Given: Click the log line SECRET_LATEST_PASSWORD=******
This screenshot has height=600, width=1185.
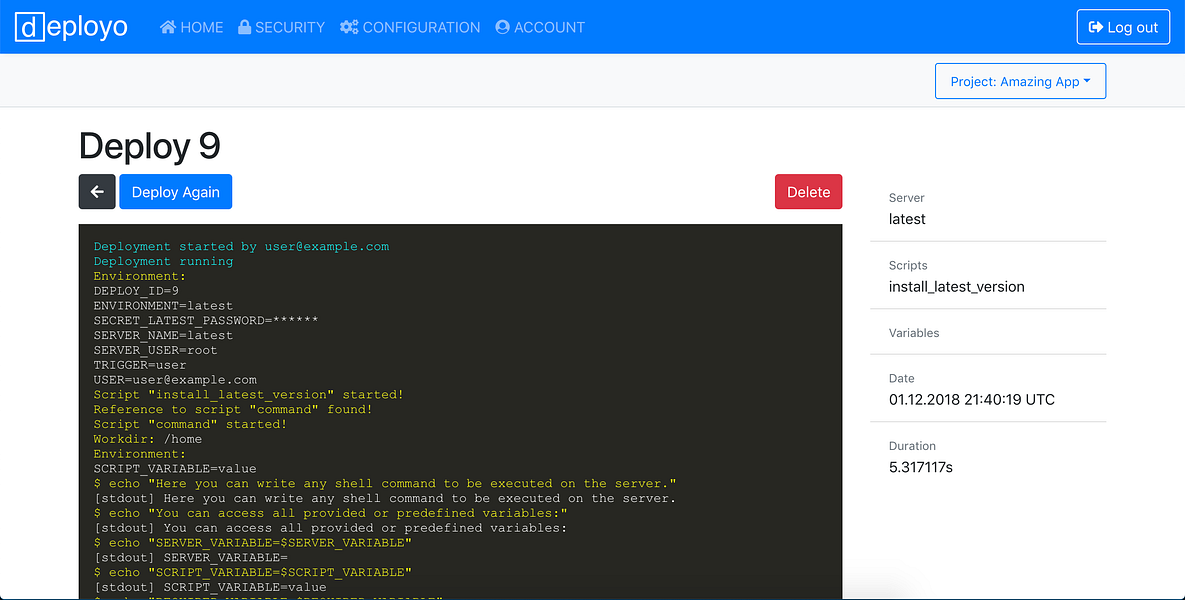Looking at the screenshot, I should tap(206, 320).
